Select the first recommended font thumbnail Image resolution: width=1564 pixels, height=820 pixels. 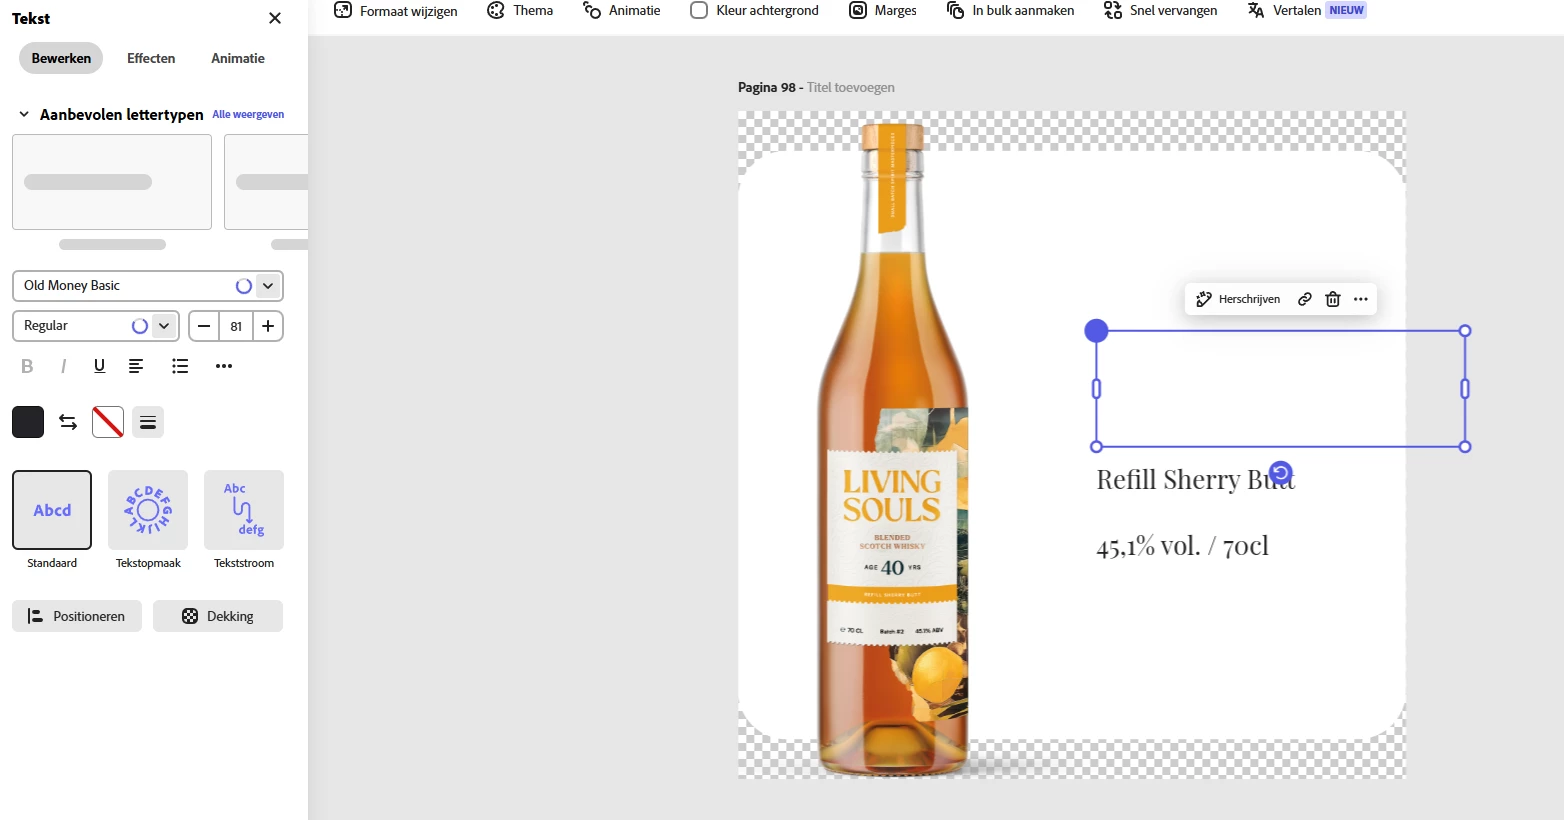point(112,182)
